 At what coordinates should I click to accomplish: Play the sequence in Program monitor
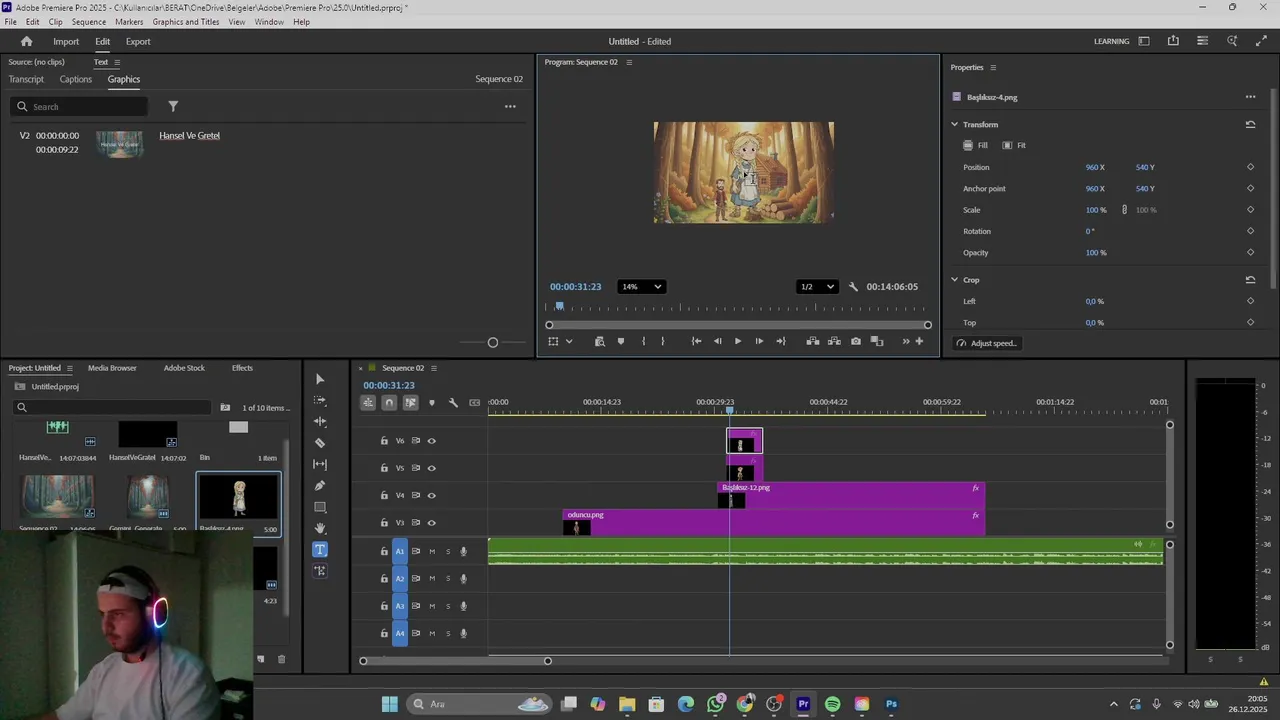pyautogui.click(x=738, y=341)
